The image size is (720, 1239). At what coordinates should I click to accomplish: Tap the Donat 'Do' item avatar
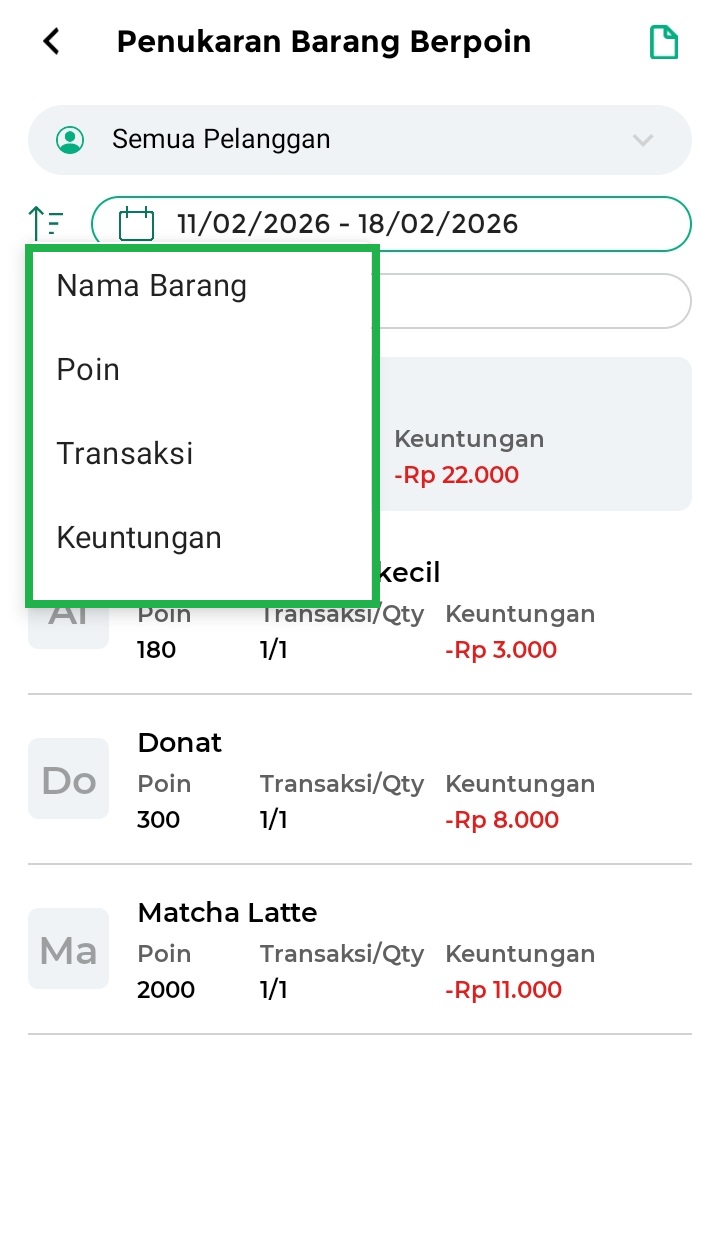[x=68, y=779]
